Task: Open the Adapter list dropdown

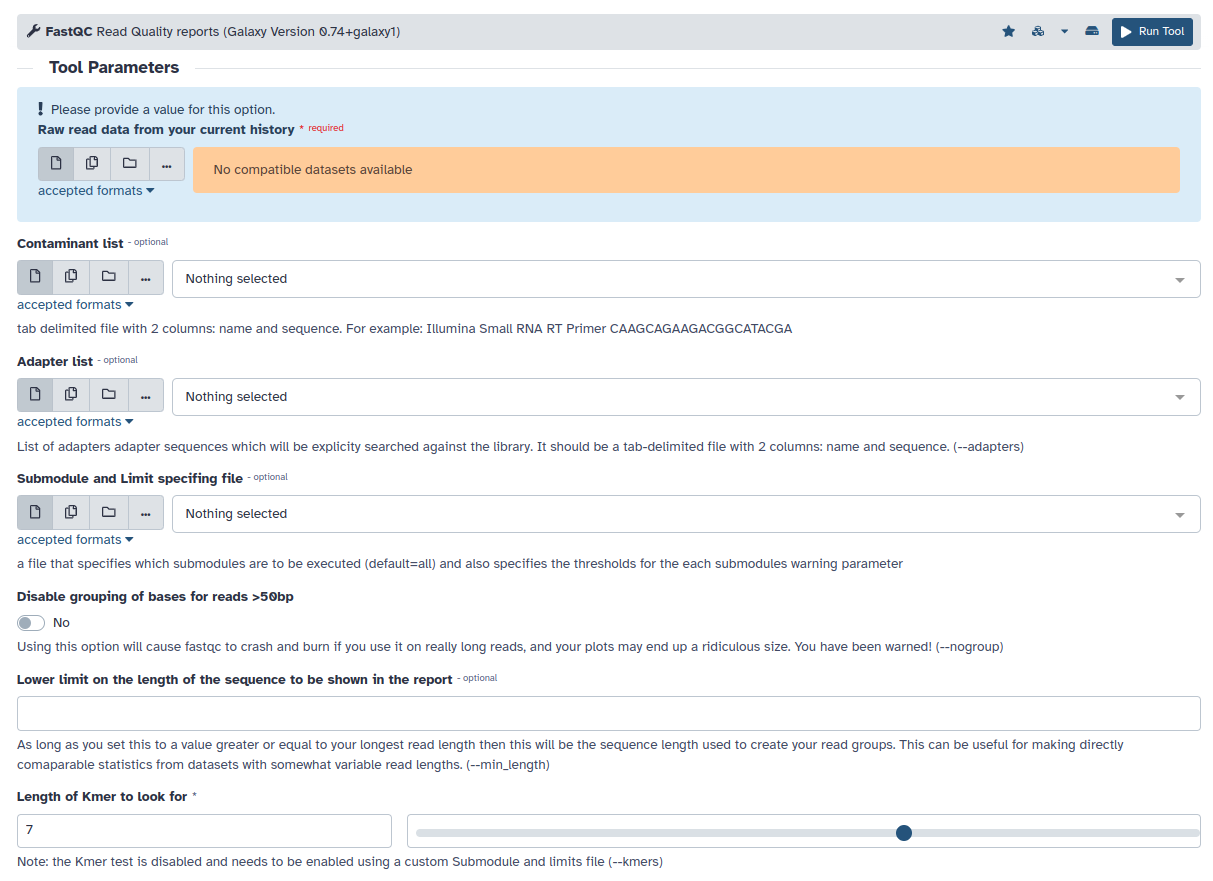Action: (686, 397)
